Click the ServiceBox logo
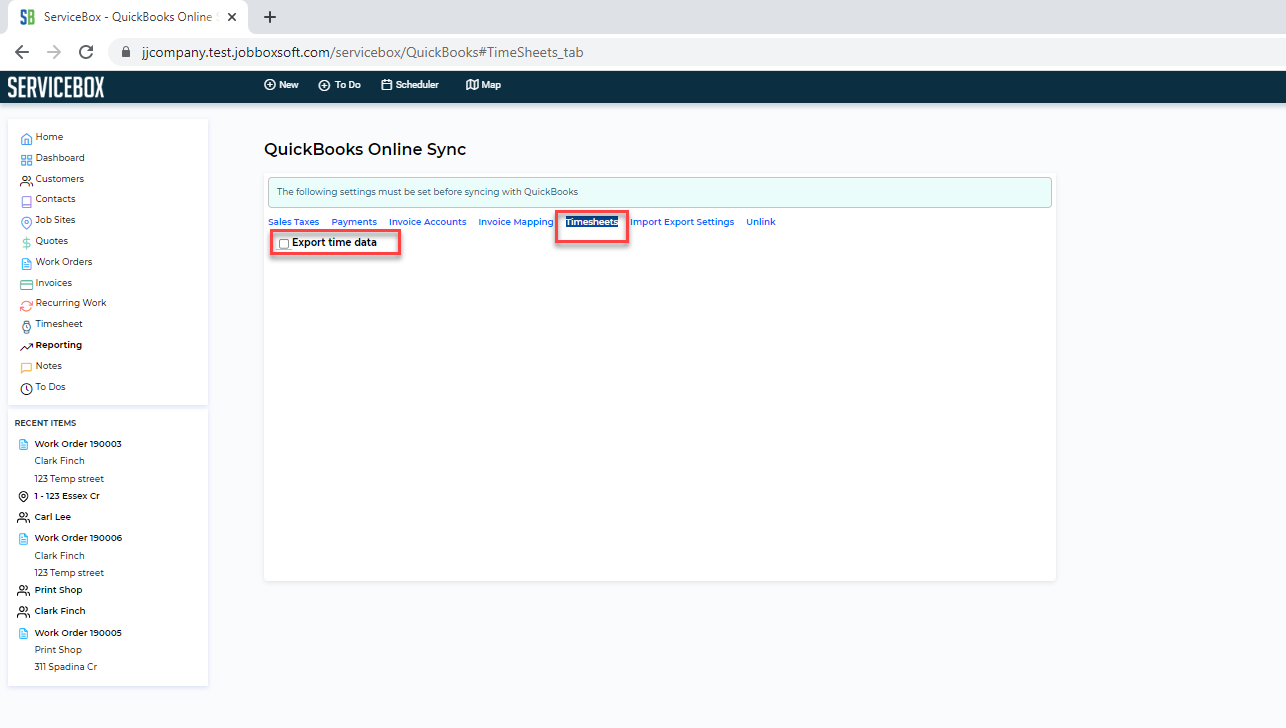This screenshot has height=728, width=1286. tap(56, 87)
